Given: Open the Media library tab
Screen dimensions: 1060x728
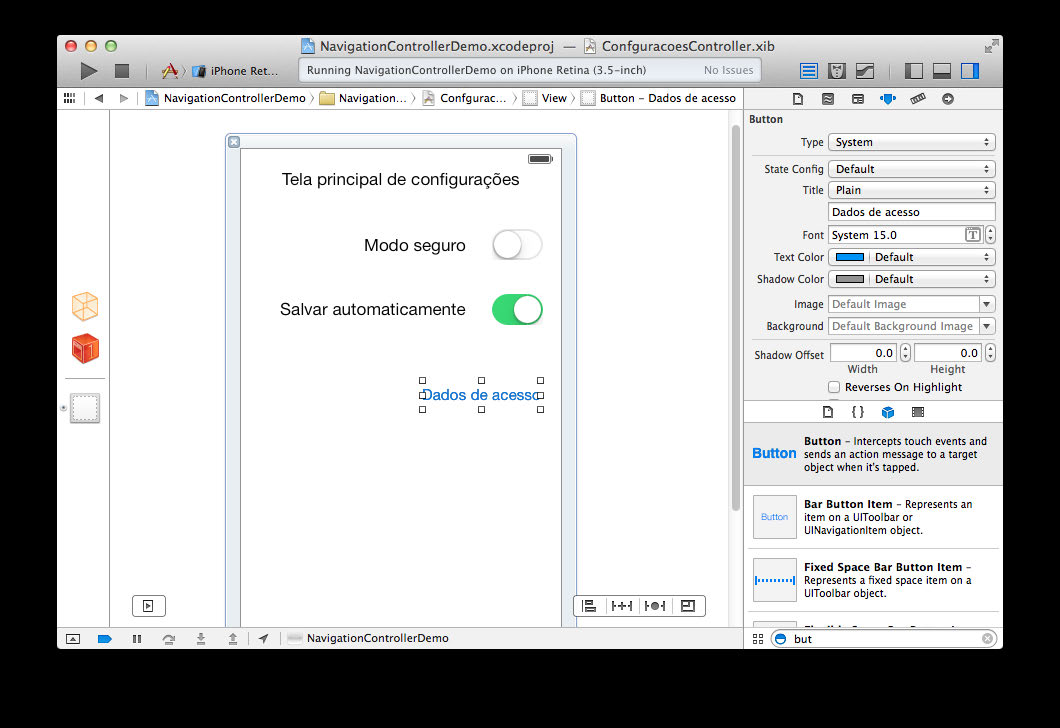Looking at the screenshot, I should [918, 412].
